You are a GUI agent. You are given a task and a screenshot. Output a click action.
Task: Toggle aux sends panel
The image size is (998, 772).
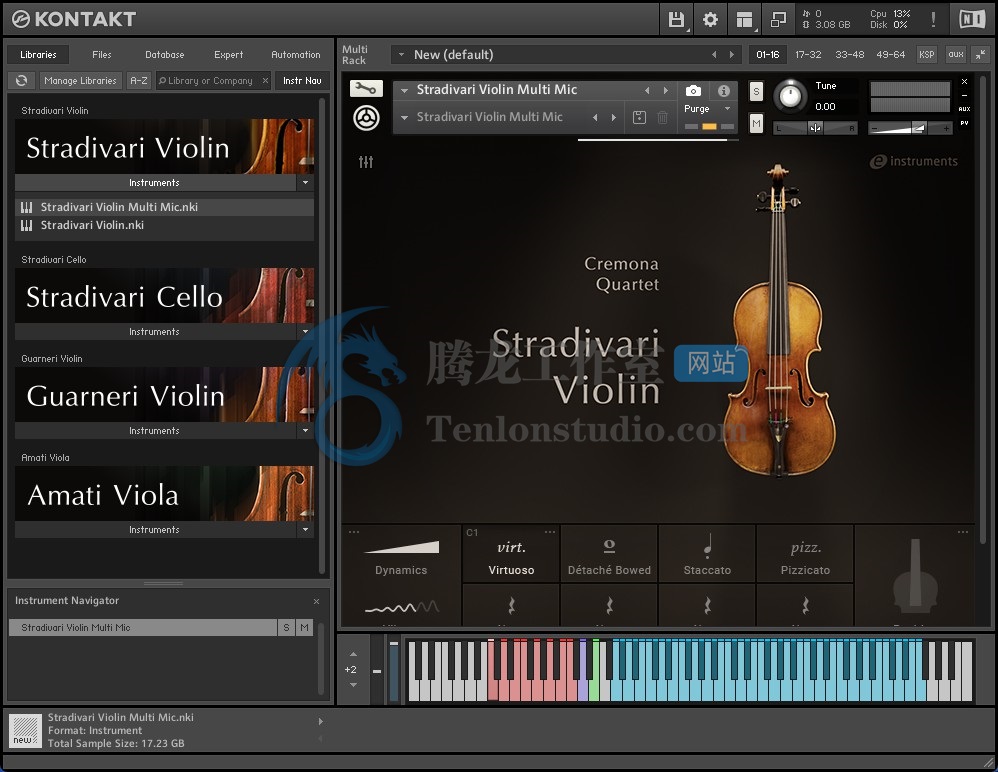[x=956, y=55]
